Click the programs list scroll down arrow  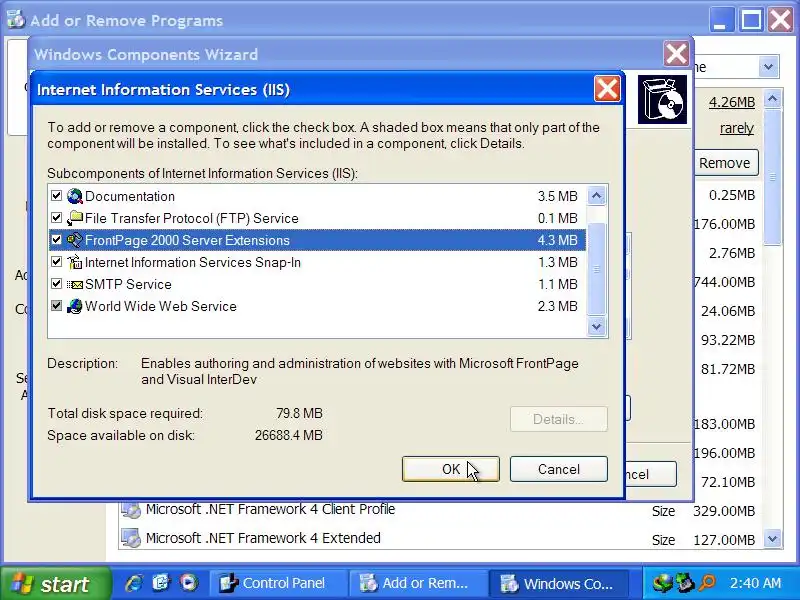[772, 538]
